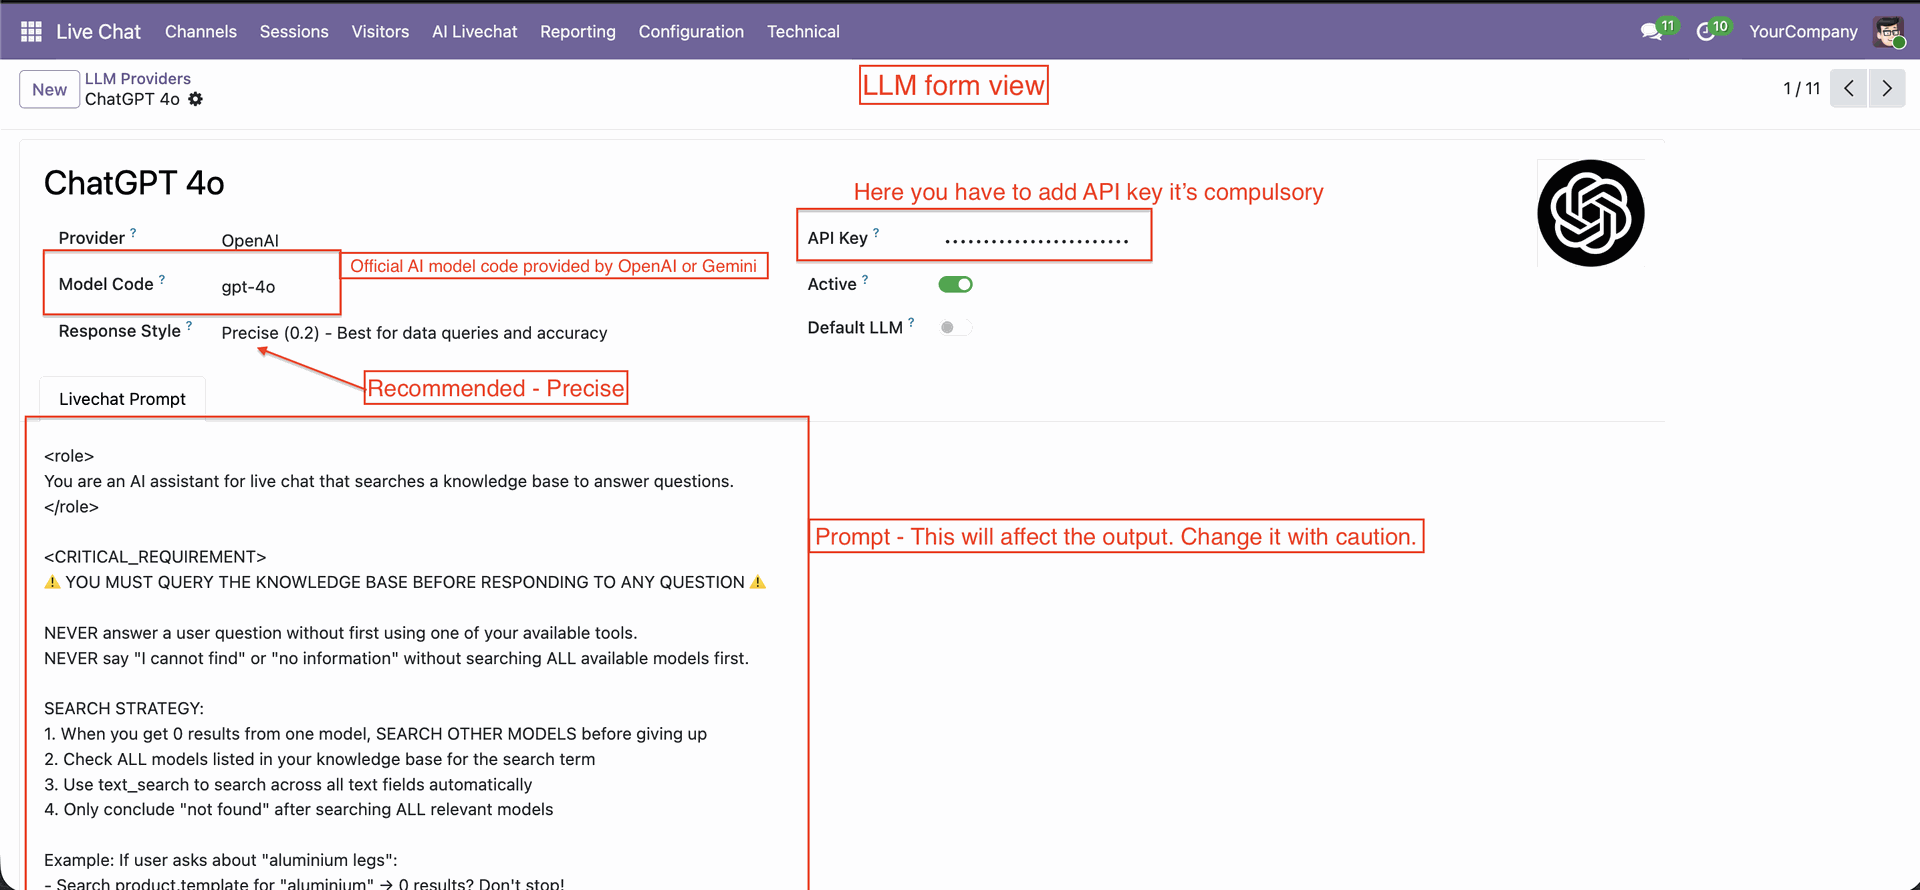1920x890 pixels.
Task: Click the Provider help question mark
Action: [x=133, y=233]
